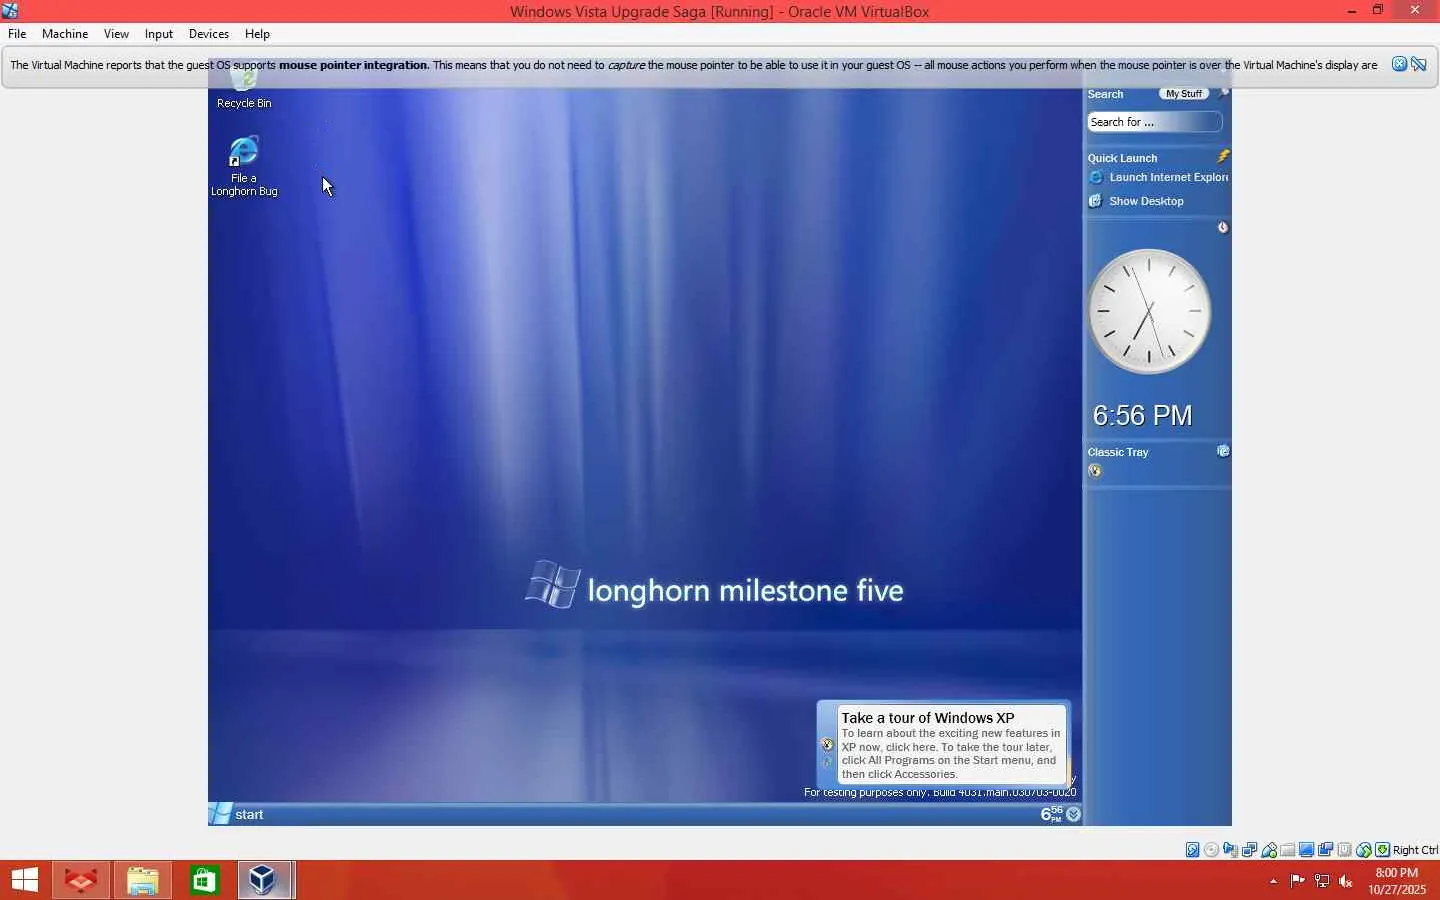Open the VirtualBox File menu
Viewport: 1440px width, 900px height.
pos(17,34)
